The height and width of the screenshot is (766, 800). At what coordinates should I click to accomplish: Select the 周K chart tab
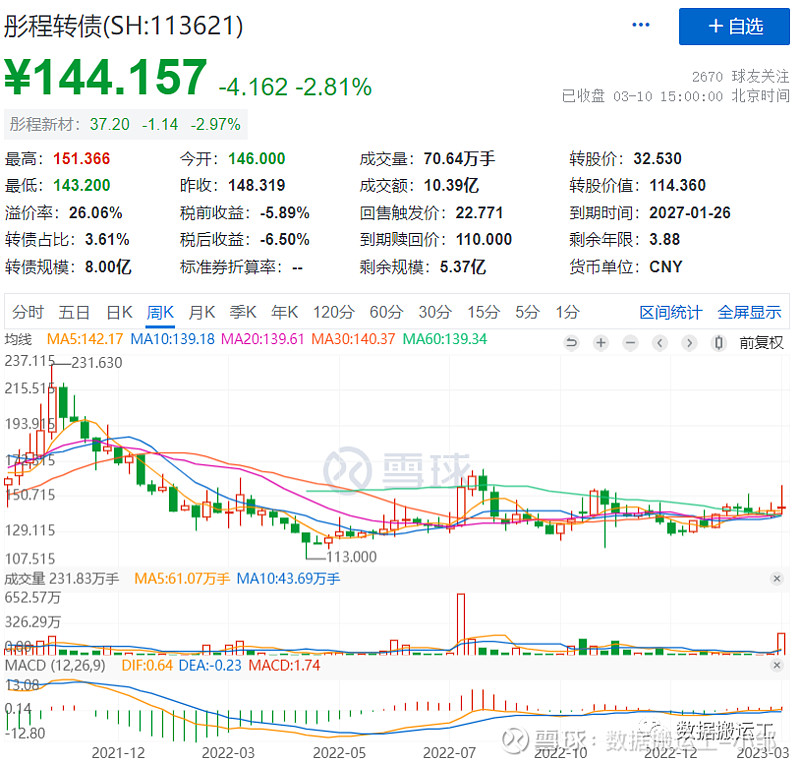pyautogui.click(x=160, y=312)
